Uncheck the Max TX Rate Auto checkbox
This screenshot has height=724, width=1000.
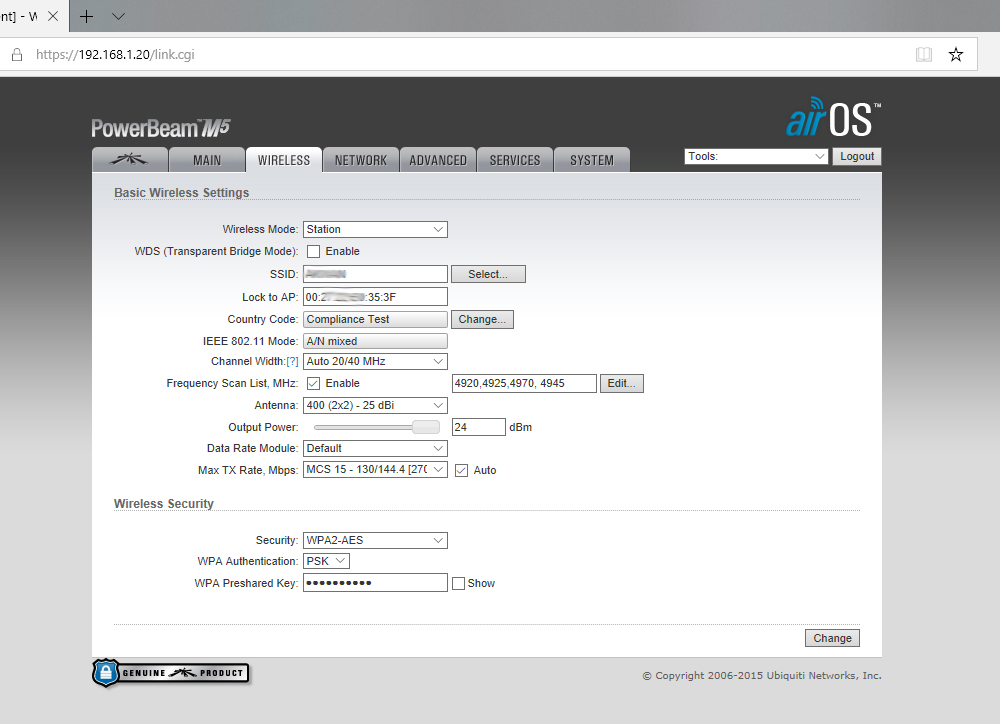(x=461, y=470)
